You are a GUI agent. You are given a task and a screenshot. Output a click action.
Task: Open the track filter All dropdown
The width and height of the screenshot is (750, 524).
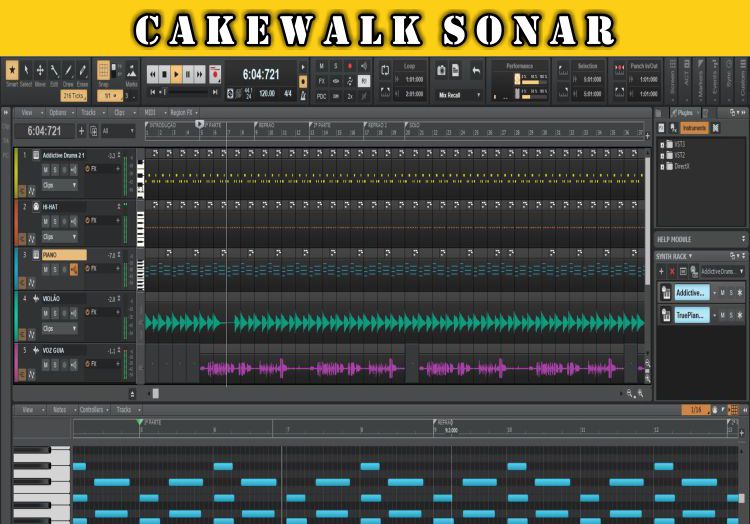coord(118,131)
